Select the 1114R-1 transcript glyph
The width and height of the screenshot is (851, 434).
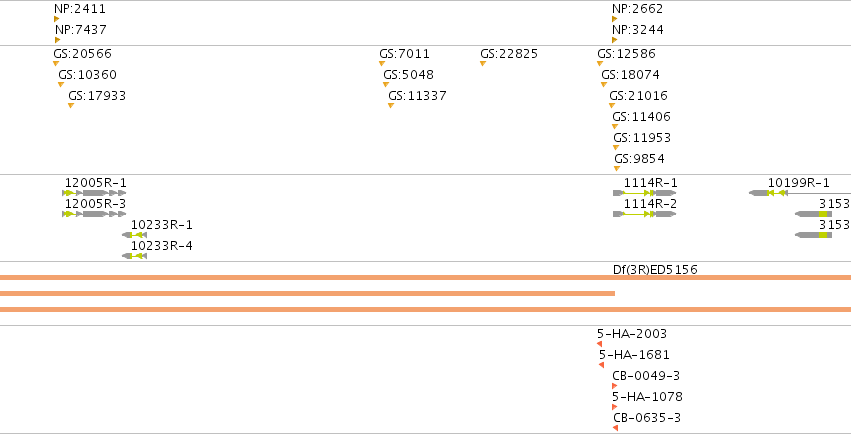(x=645, y=193)
